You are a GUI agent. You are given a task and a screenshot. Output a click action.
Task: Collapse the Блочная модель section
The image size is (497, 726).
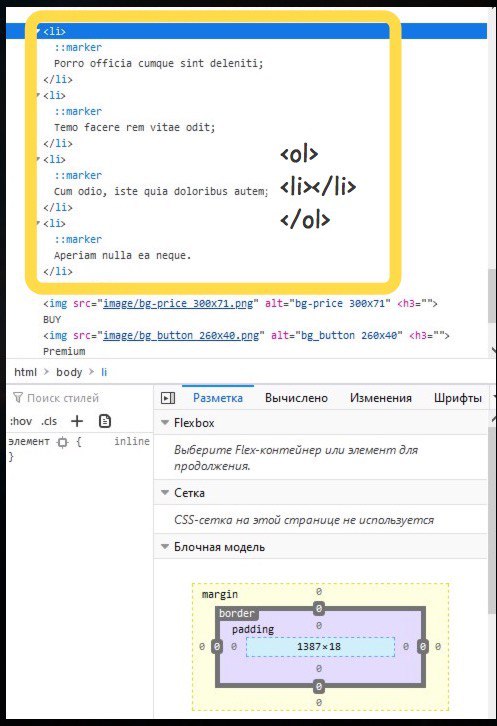click(x=164, y=546)
